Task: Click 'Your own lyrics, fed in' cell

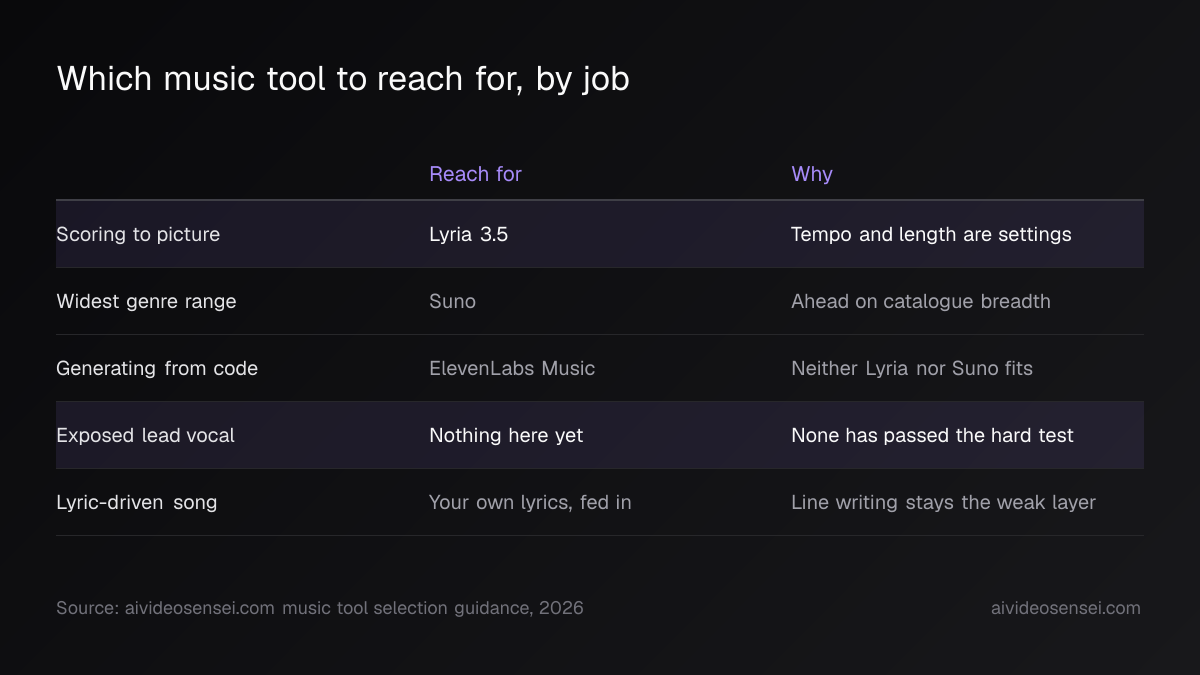Action: click(x=530, y=502)
